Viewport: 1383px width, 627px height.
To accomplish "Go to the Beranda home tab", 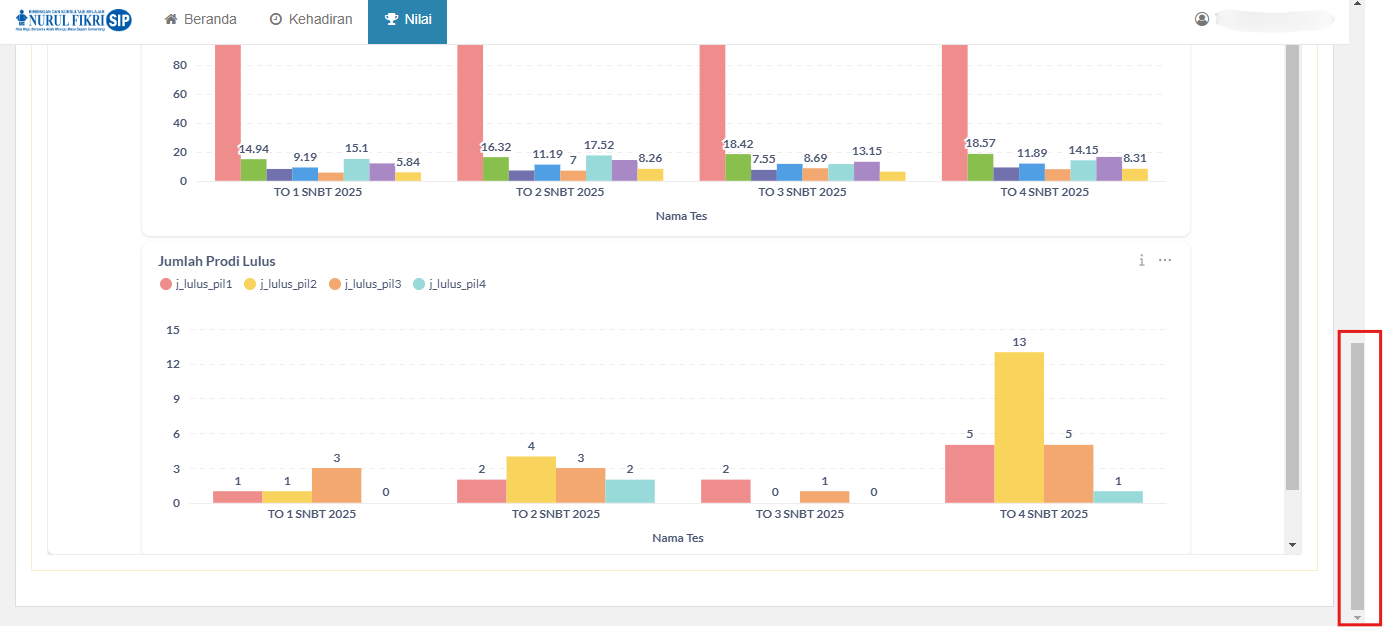I will tap(200, 20).
